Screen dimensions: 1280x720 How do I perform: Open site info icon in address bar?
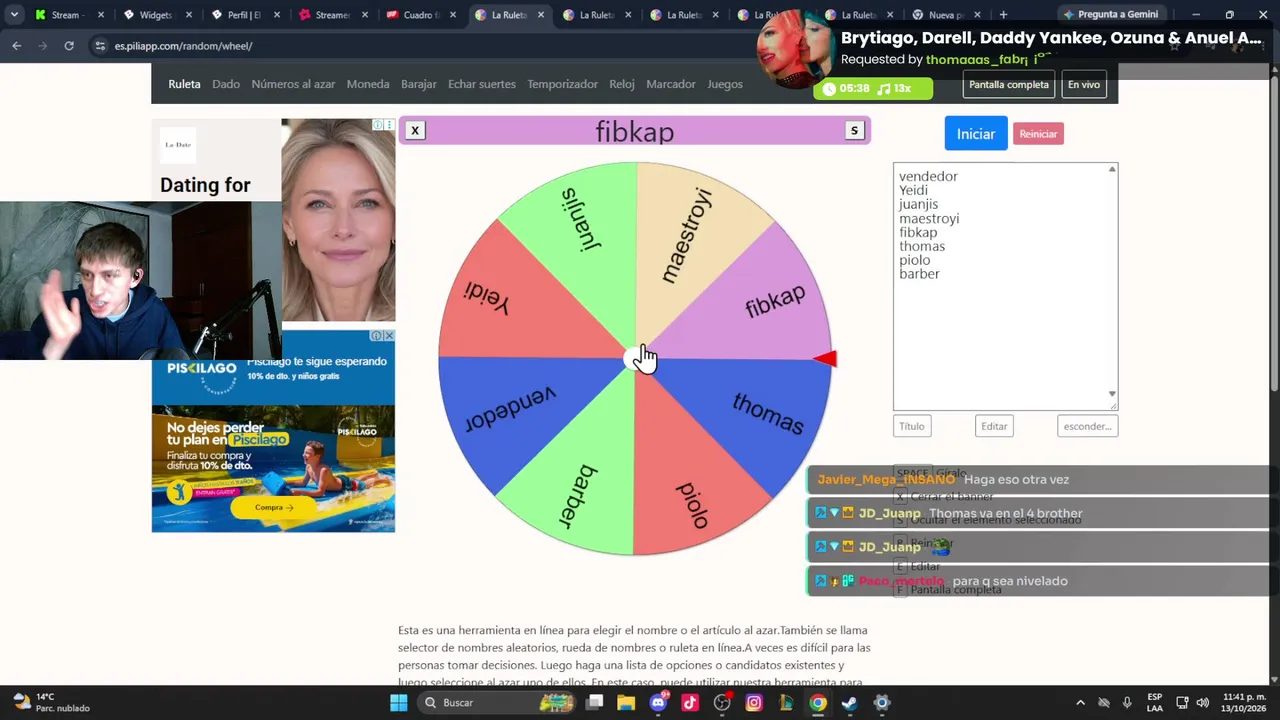[x=100, y=46]
